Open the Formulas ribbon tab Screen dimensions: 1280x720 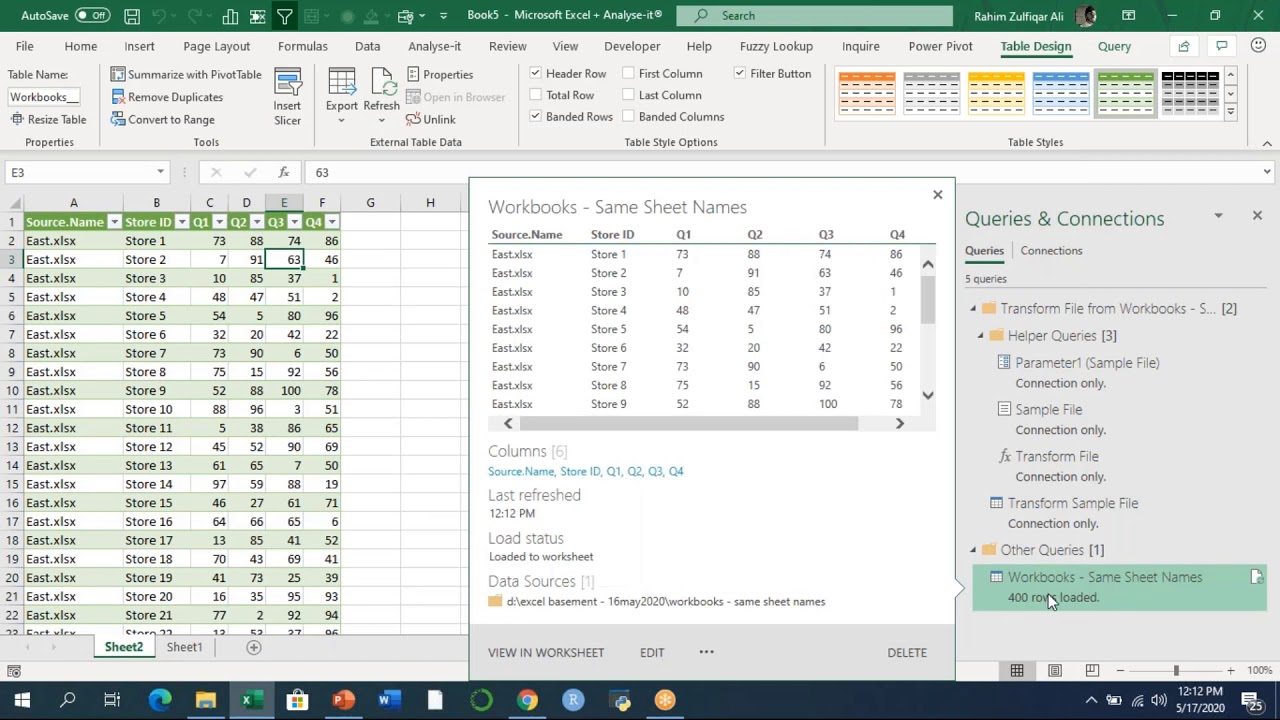302,46
